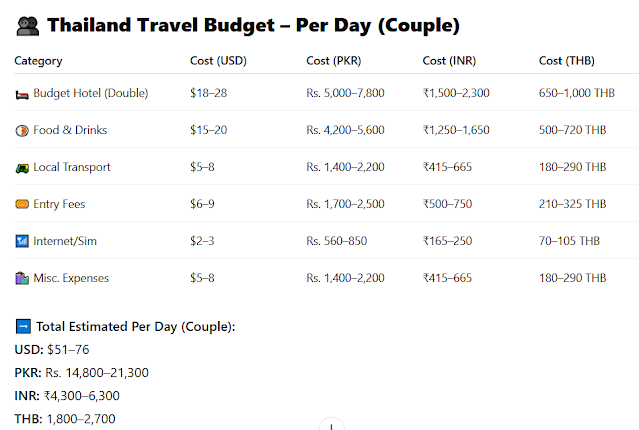
Task: Click the Food & Drinks $15–20 cell
Action: pos(209,130)
